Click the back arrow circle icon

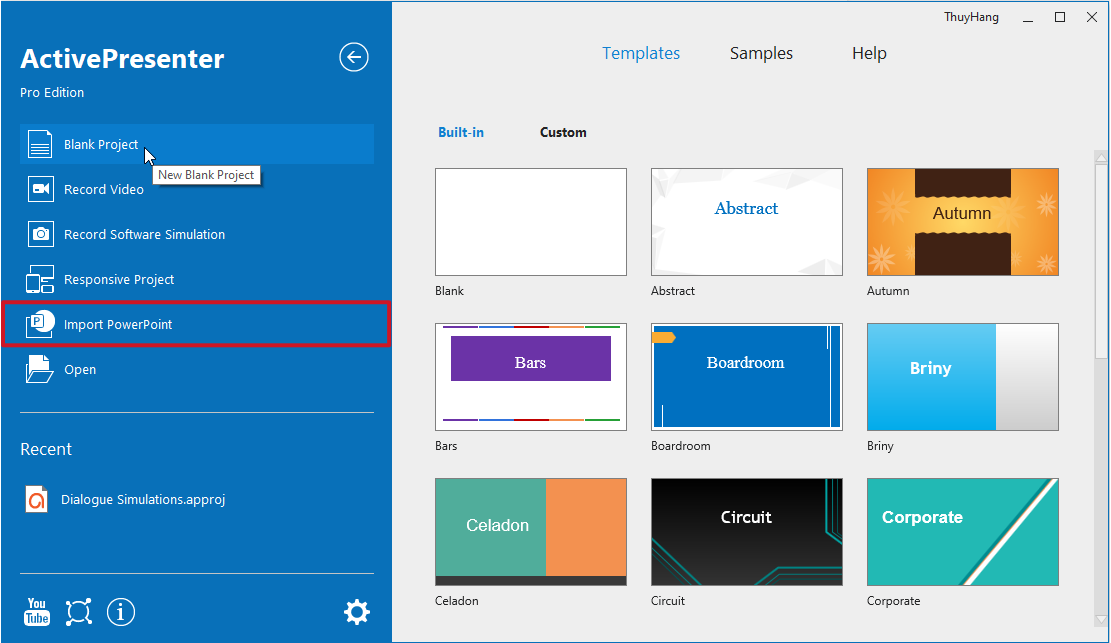[354, 57]
